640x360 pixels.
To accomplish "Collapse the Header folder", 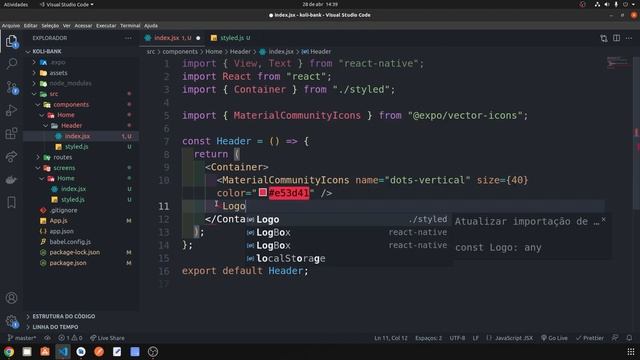I will tap(46, 126).
